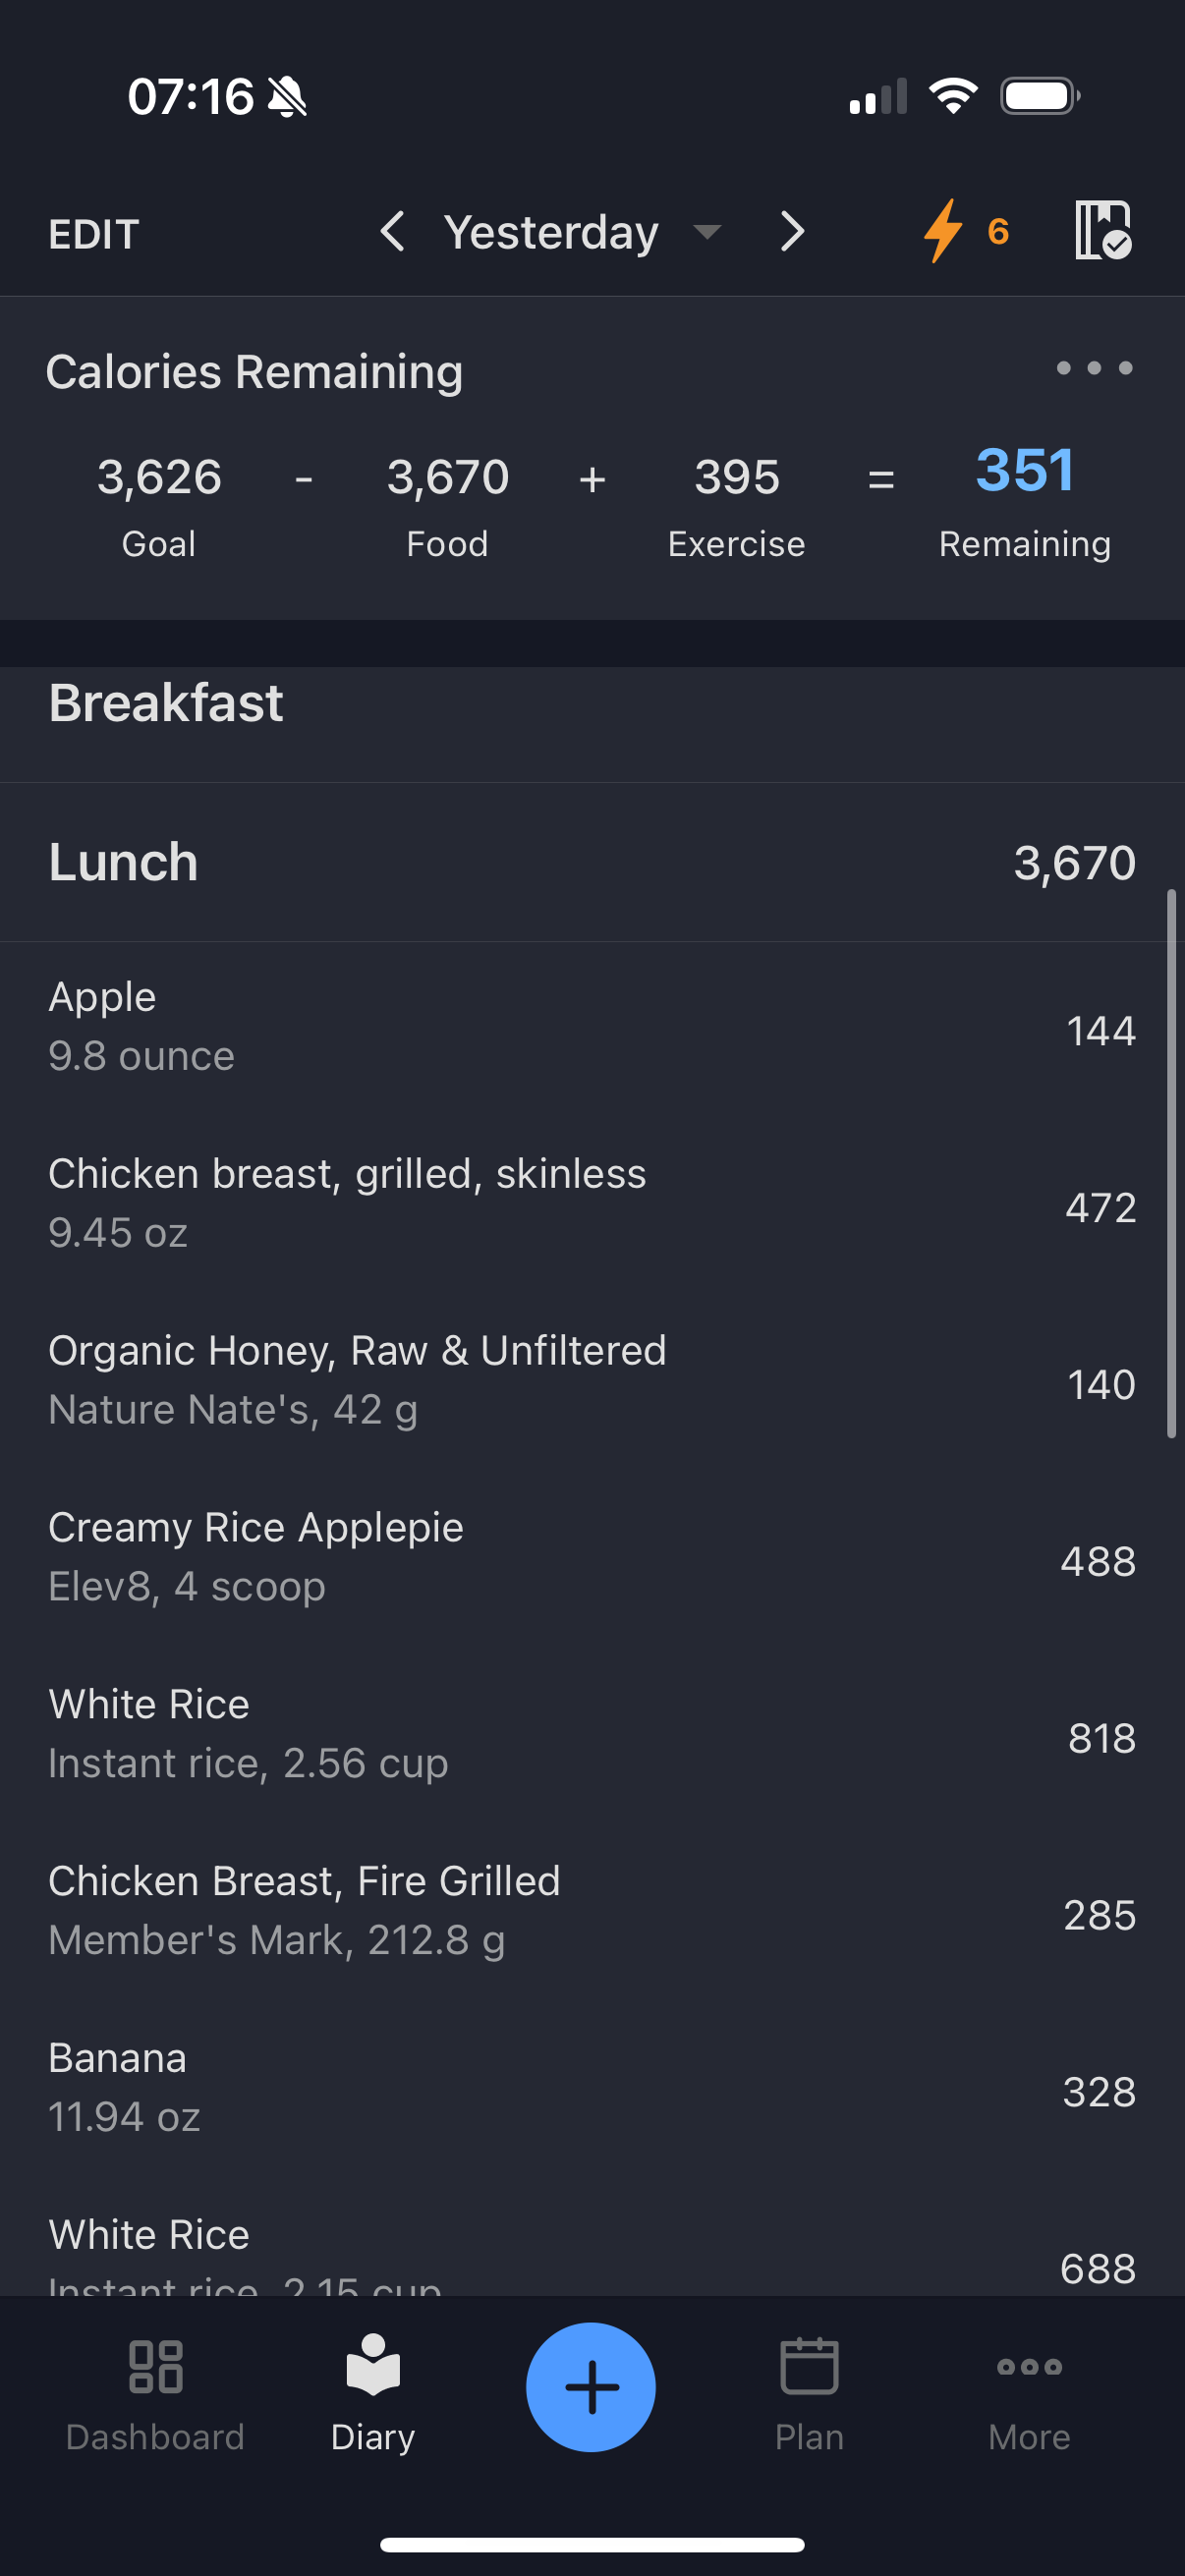Open the Plan calendar icon
This screenshot has height=2576, width=1185.
pos(809,2365)
